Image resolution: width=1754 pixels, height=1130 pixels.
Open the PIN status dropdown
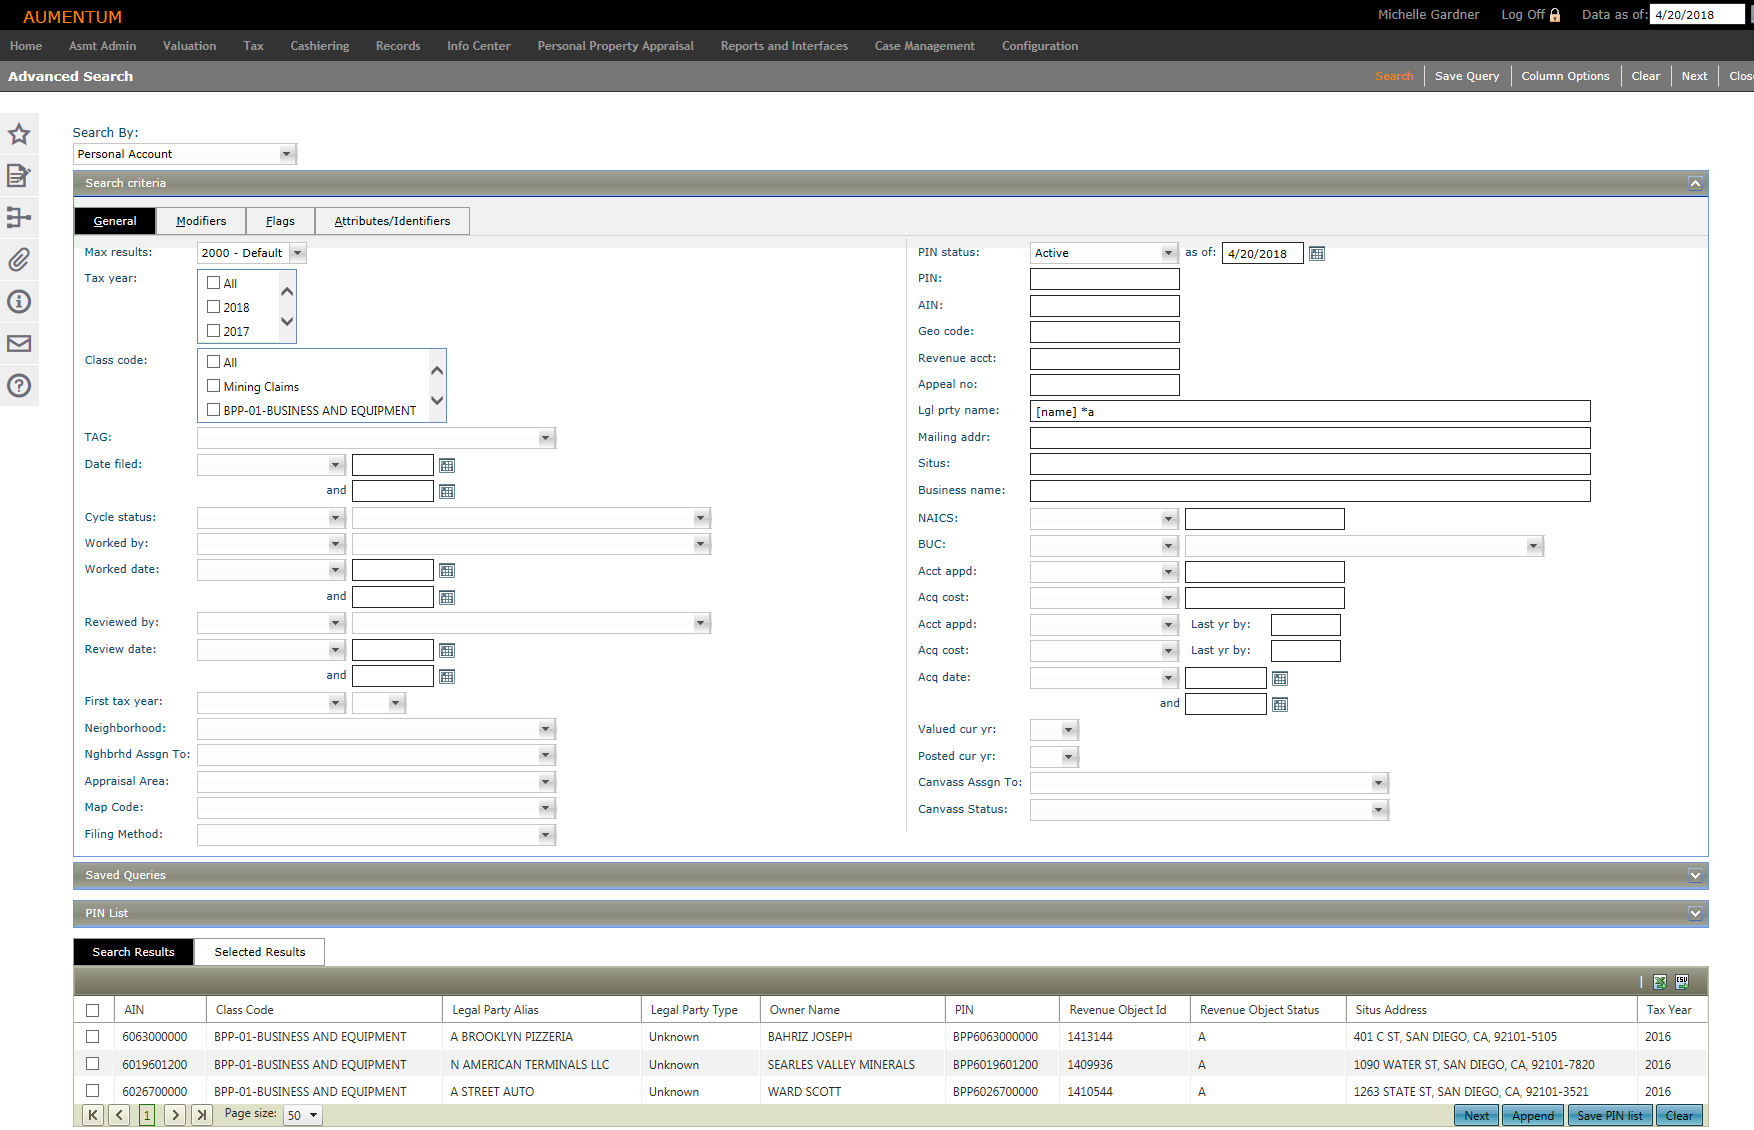pos(1168,254)
